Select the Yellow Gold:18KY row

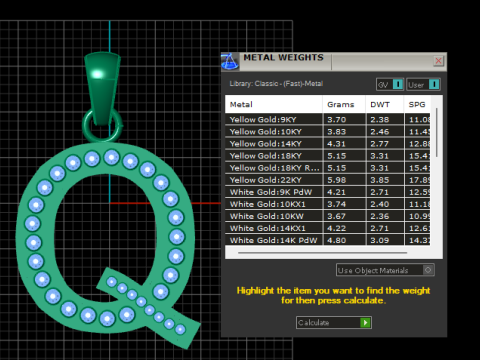point(327,156)
